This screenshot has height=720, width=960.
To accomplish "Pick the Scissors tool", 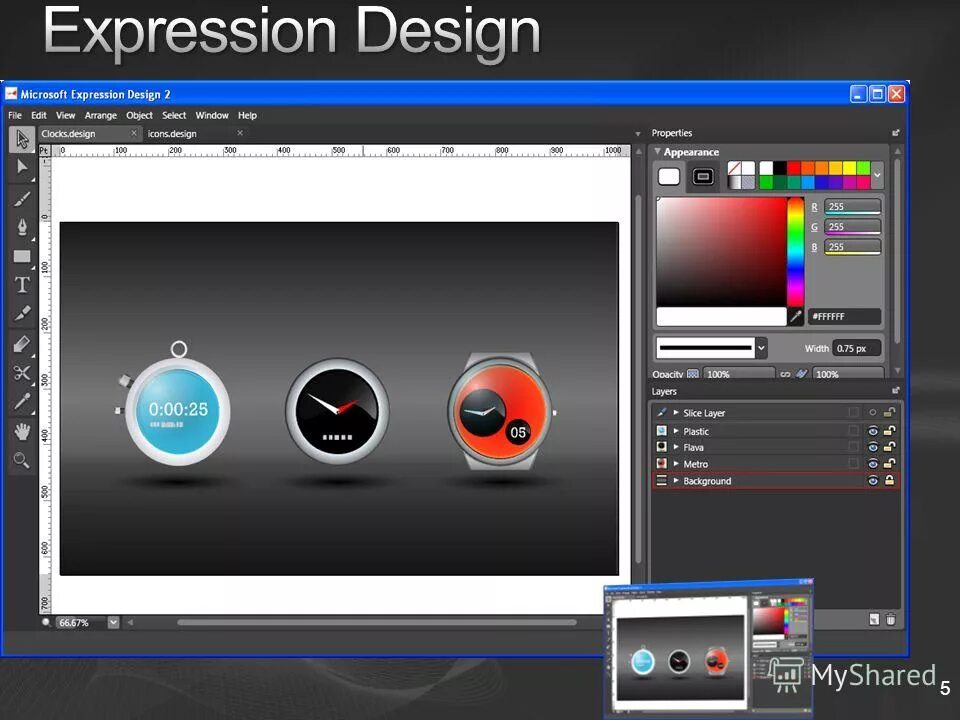I will click(x=22, y=372).
